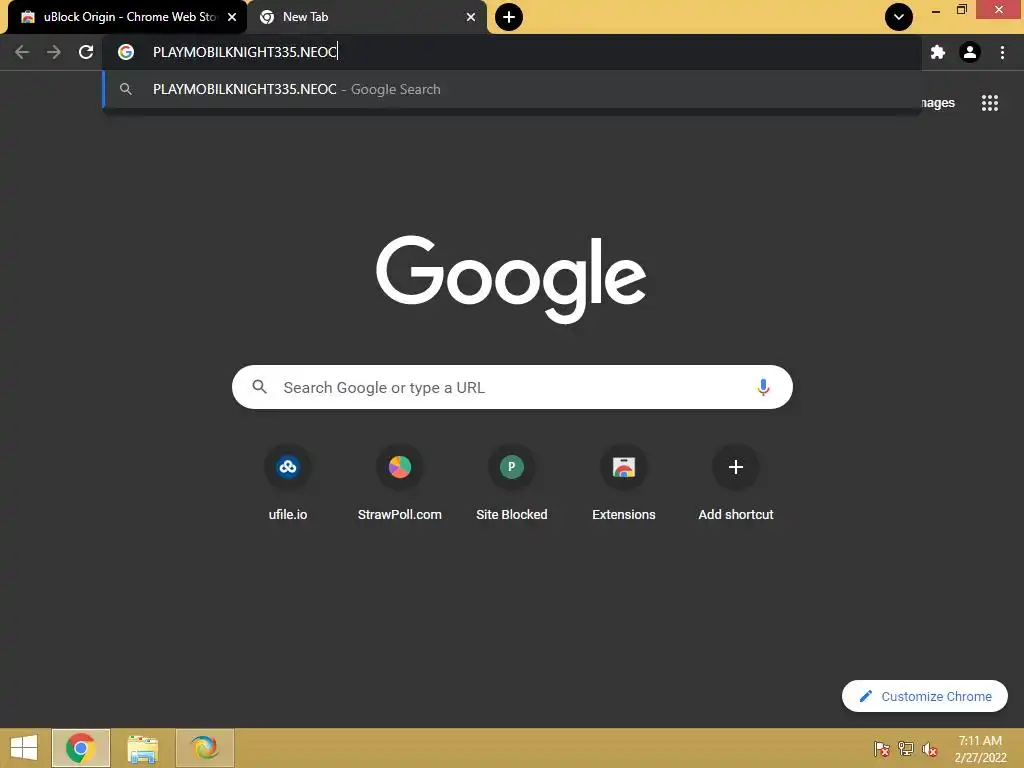Click the magnifier icon in the Google search box

[259, 387]
